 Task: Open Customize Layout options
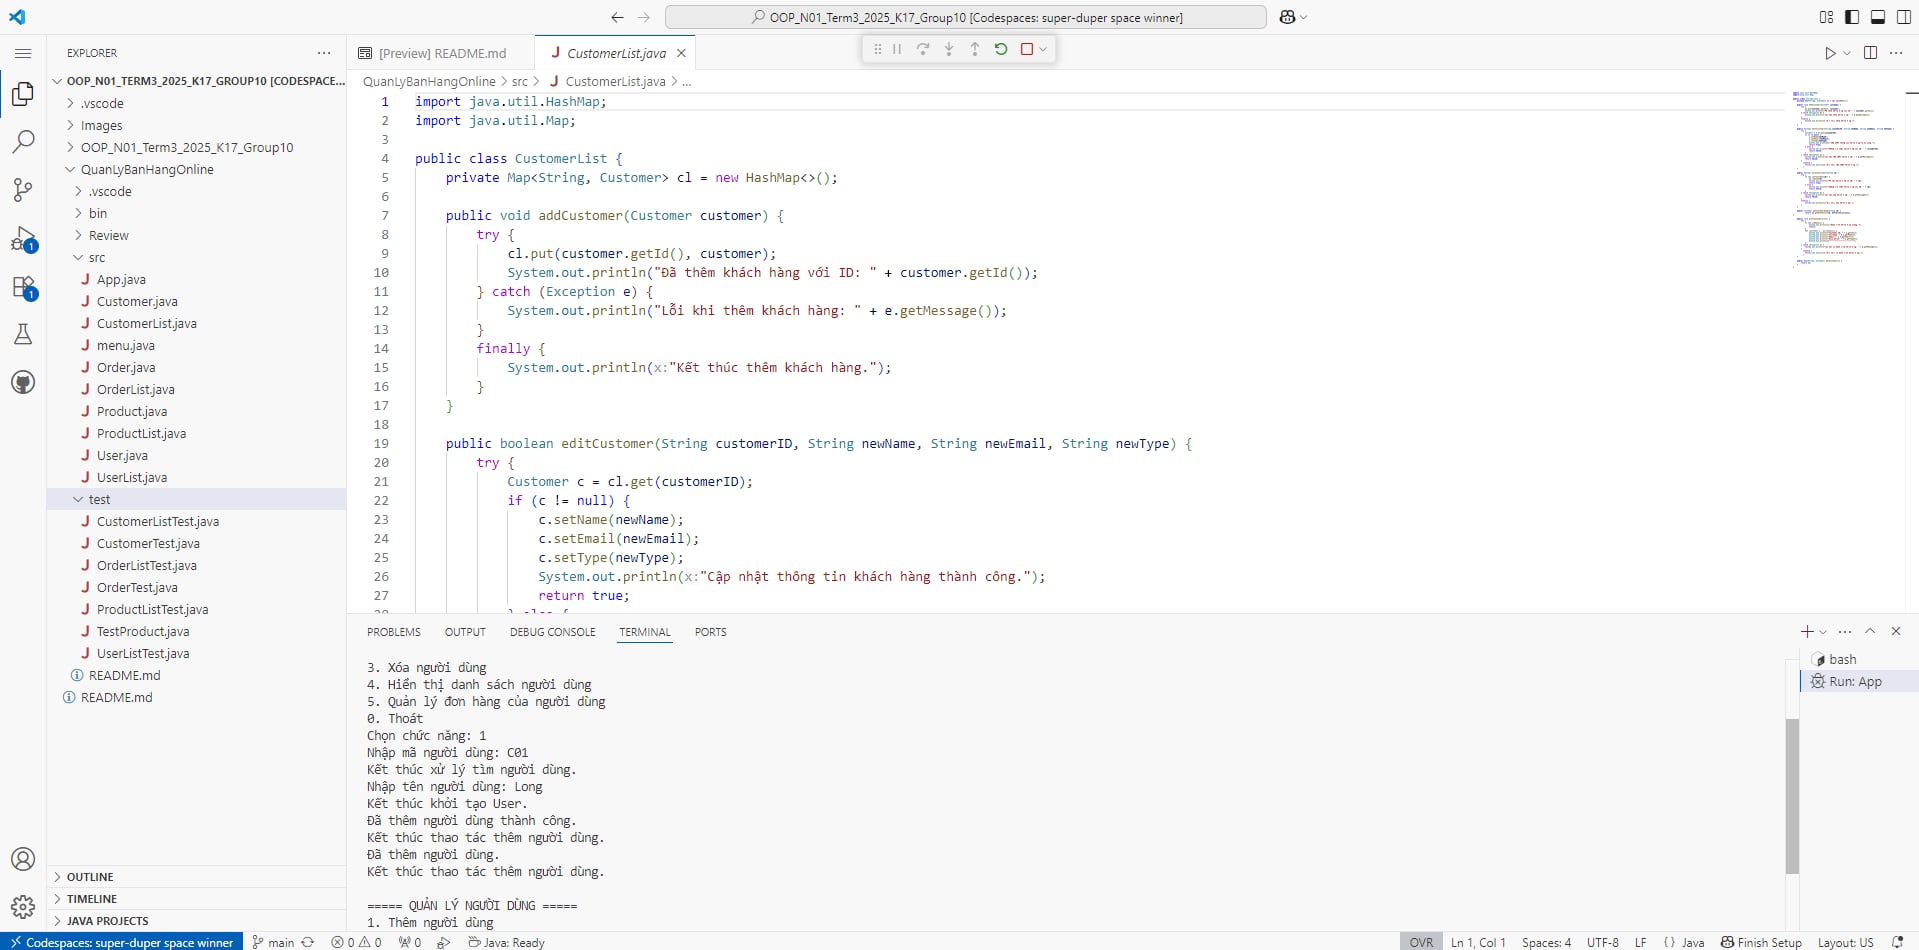point(1826,17)
